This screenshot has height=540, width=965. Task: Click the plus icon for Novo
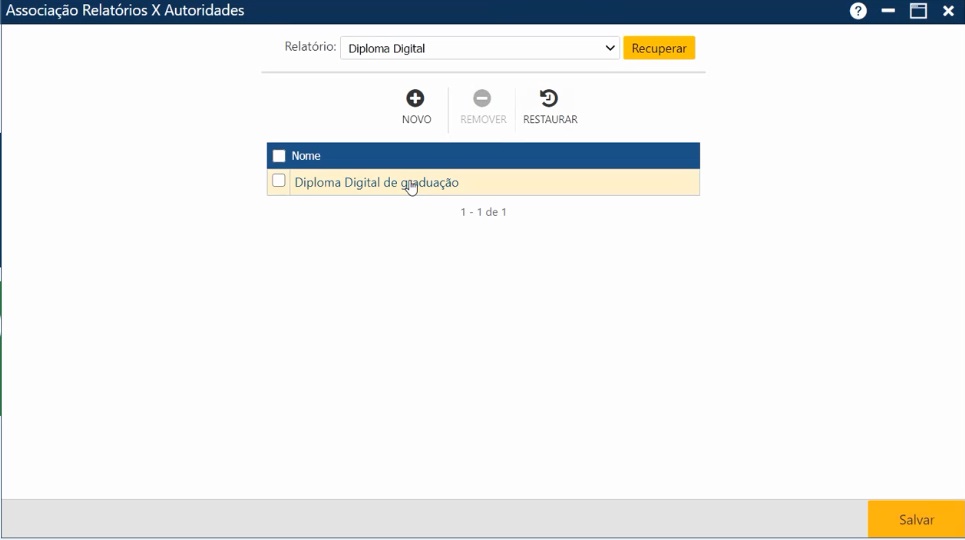[x=415, y=98]
